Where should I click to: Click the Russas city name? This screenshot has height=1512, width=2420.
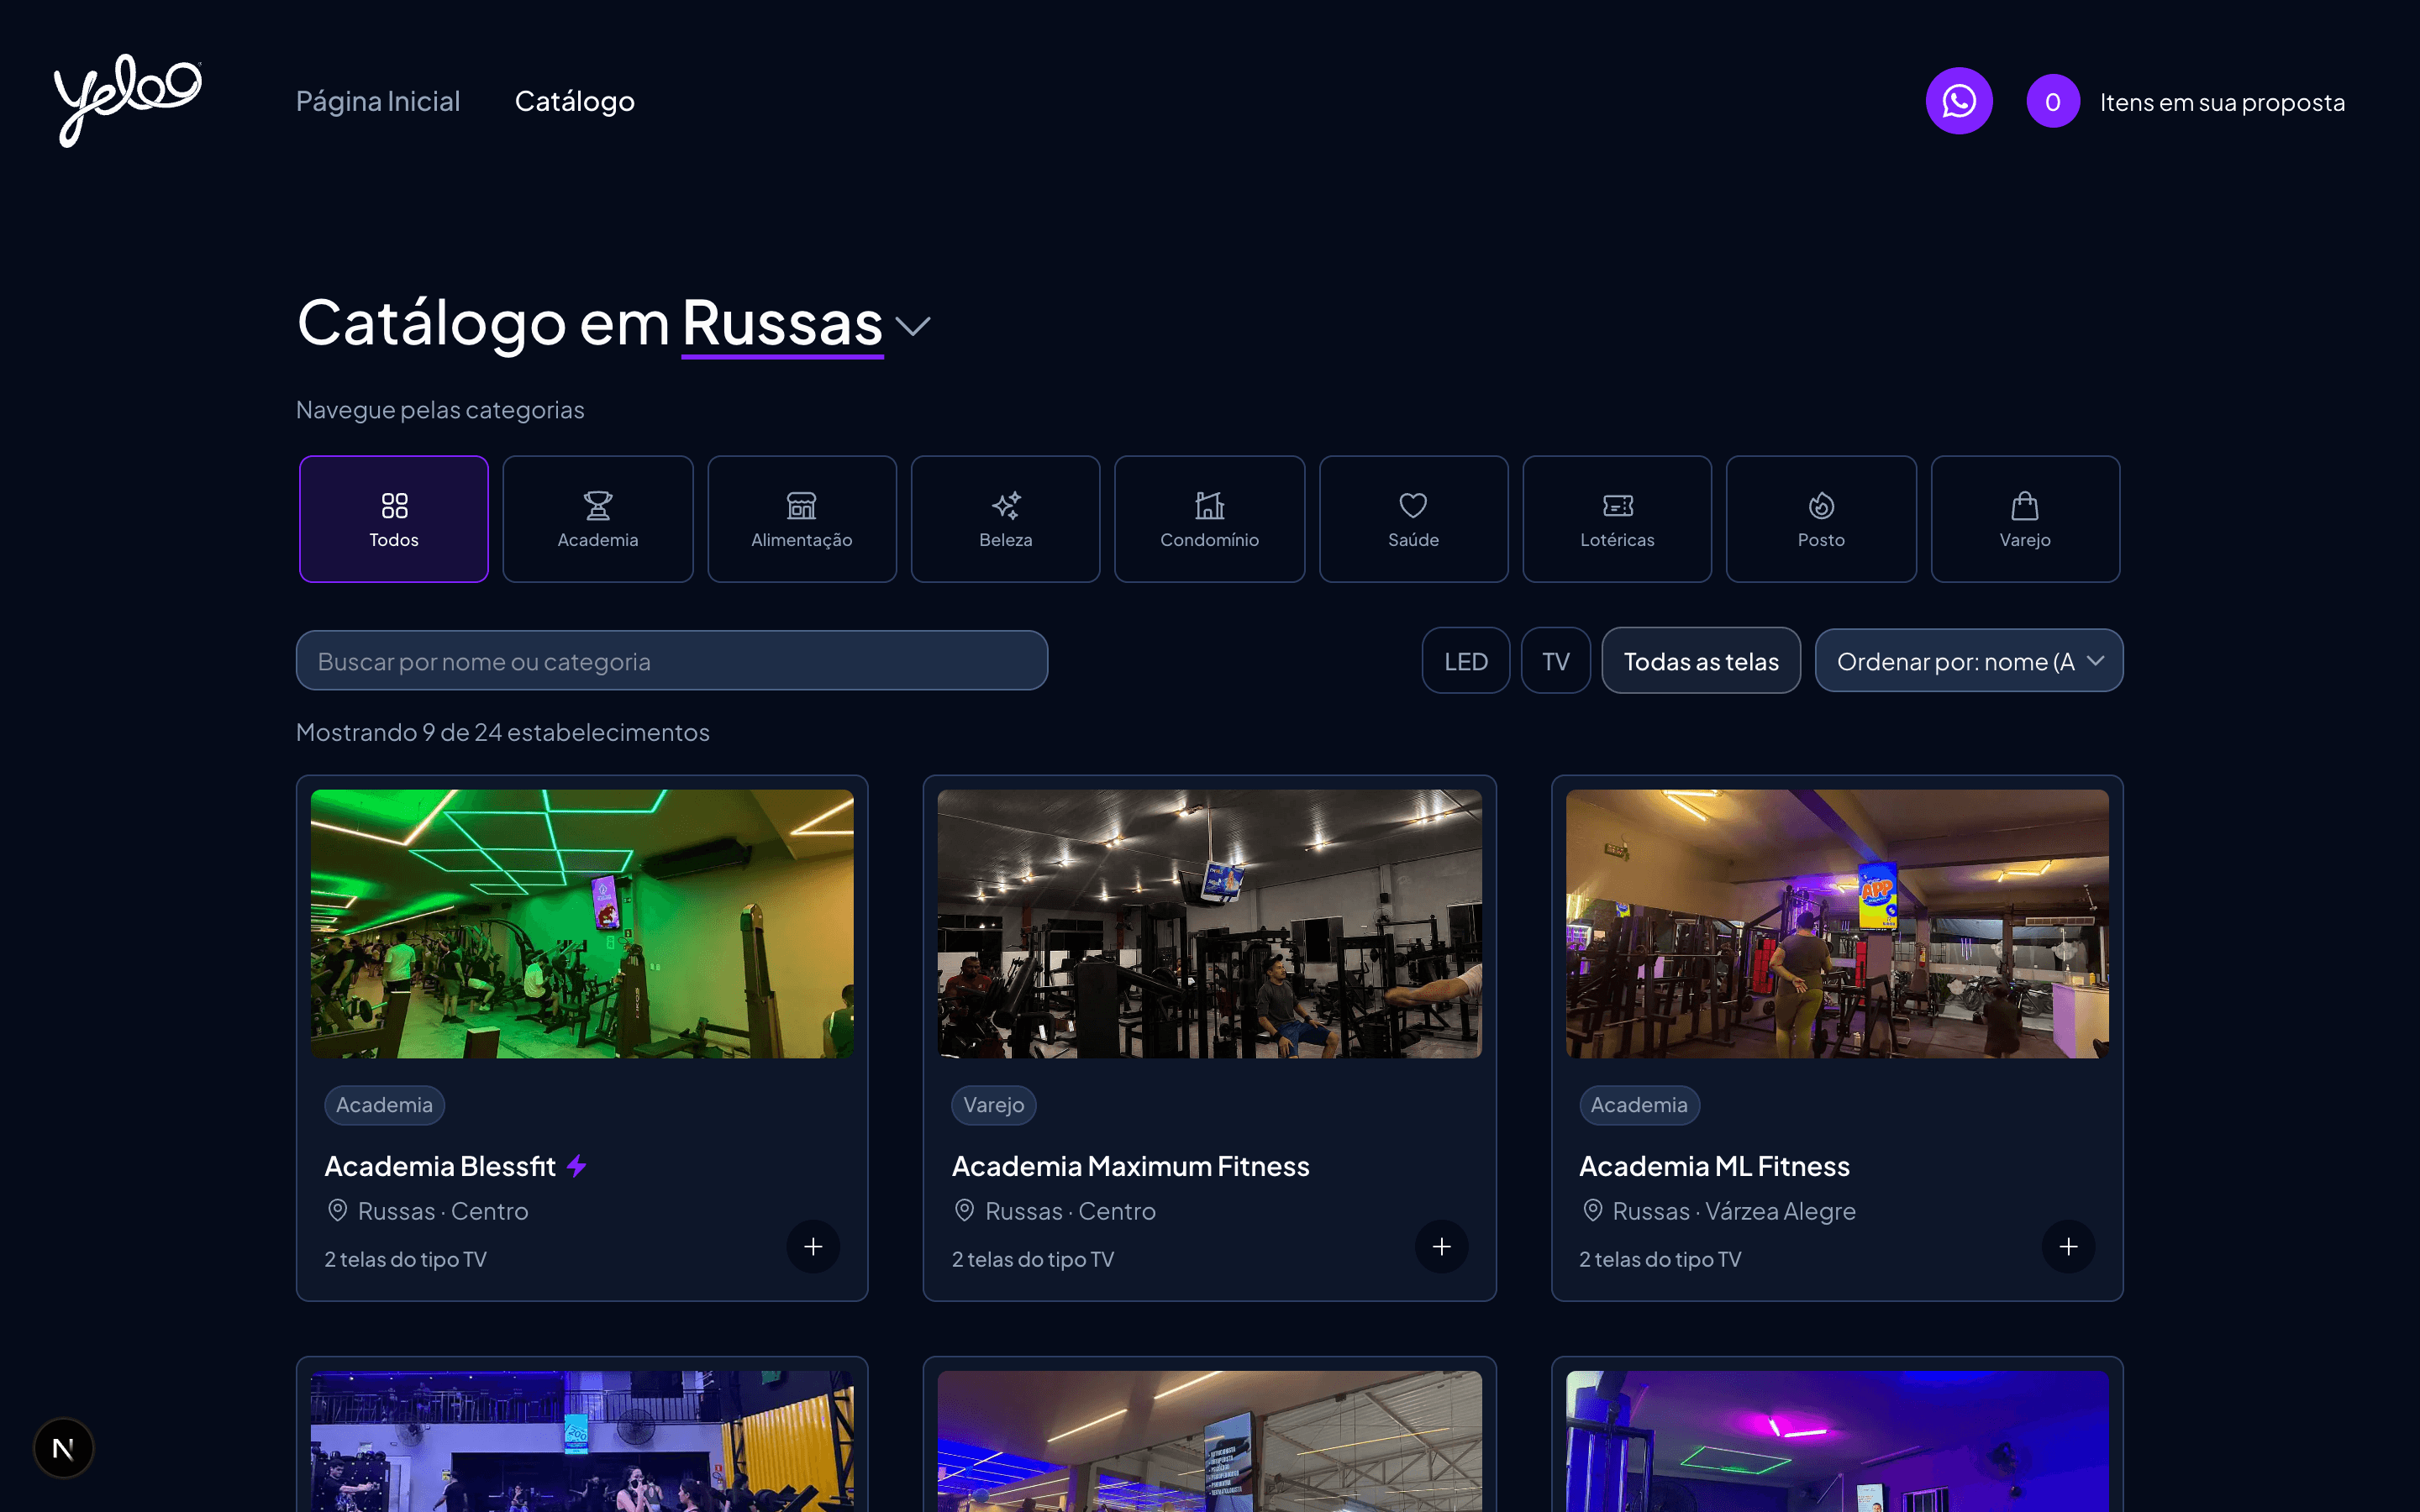click(x=782, y=323)
